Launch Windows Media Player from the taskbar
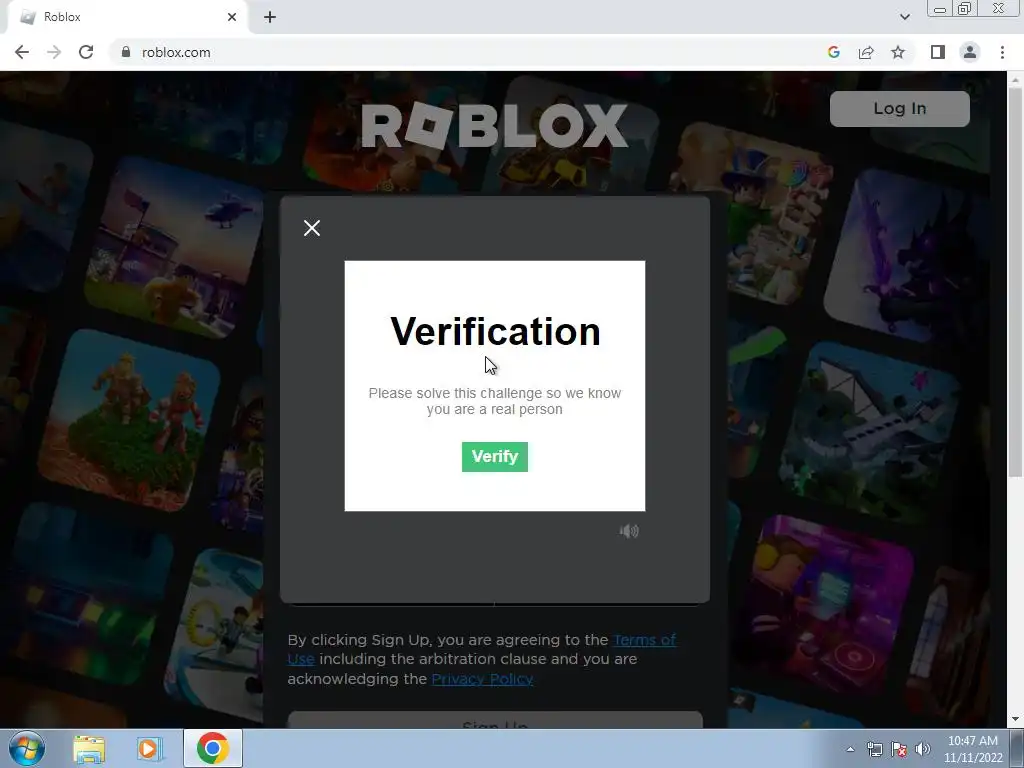 [150, 748]
